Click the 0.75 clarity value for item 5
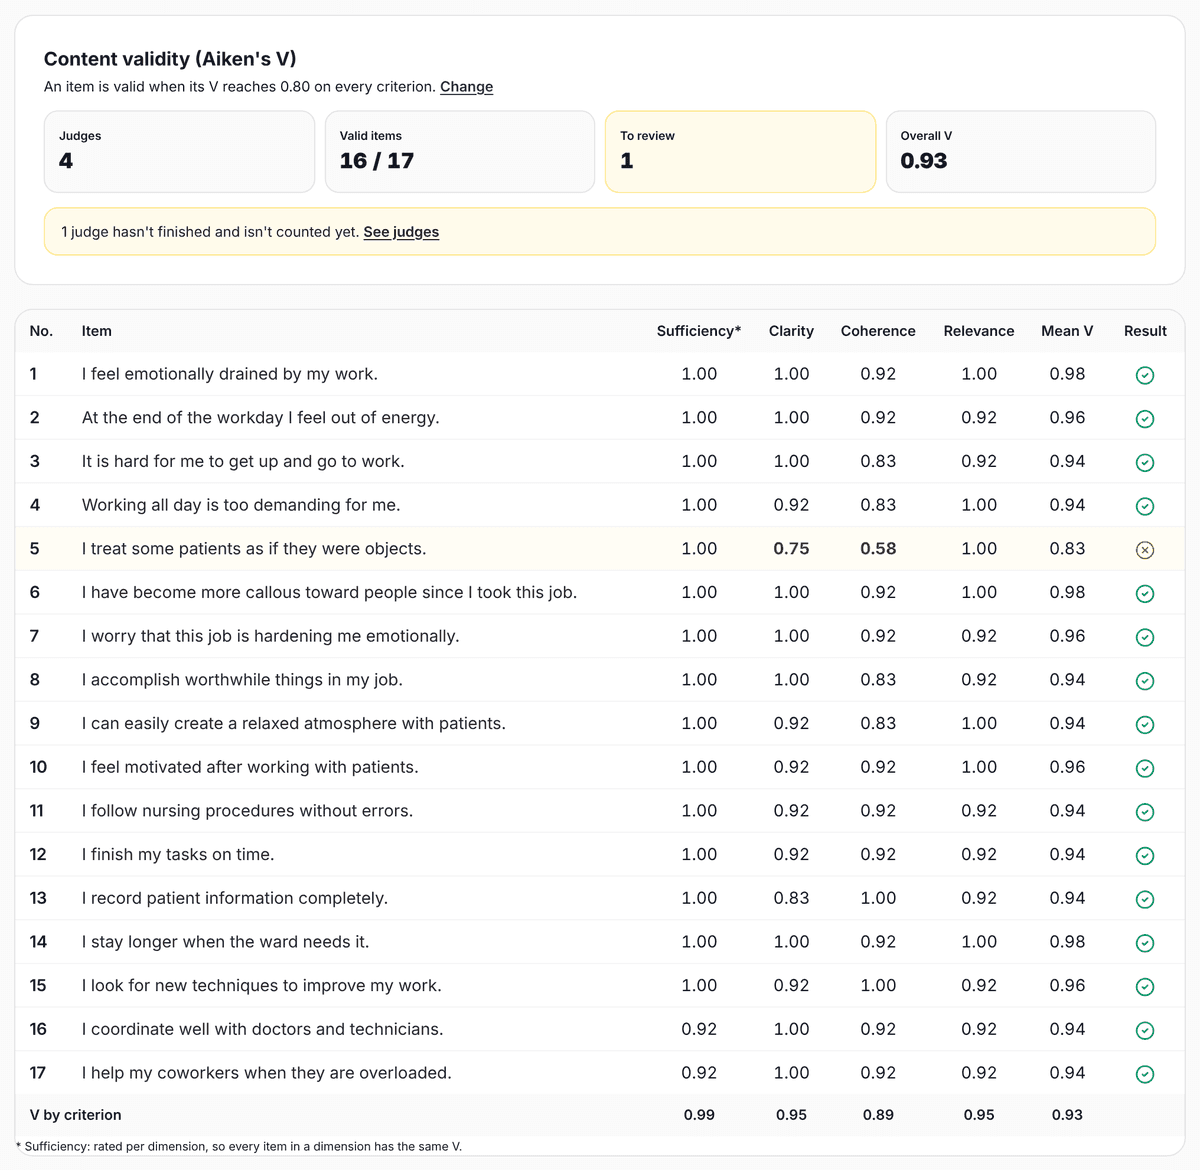1200x1170 pixels. click(791, 549)
